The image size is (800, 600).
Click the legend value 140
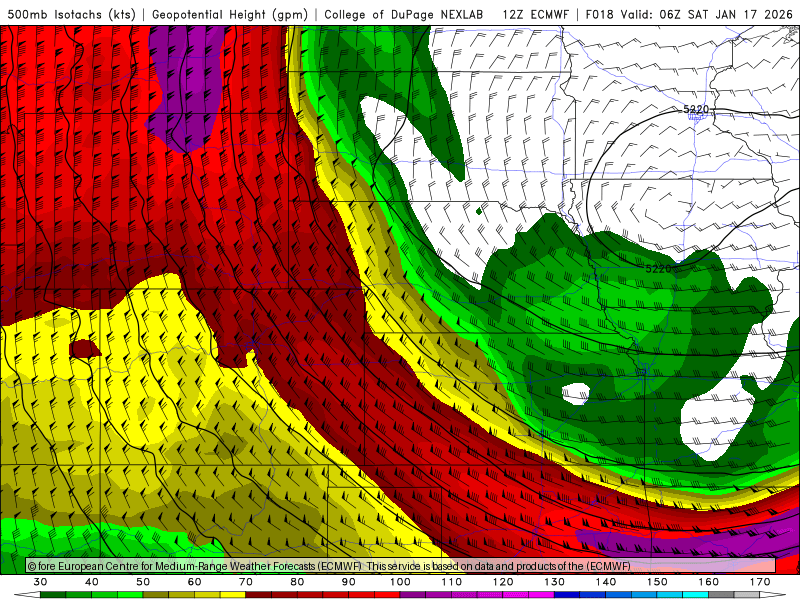pyautogui.click(x=606, y=582)
